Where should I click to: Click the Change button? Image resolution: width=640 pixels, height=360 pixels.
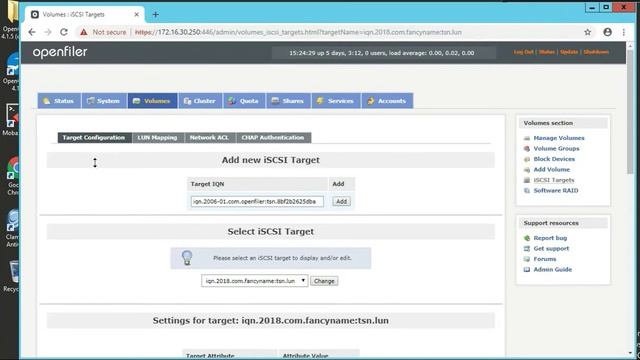click(324, 281)
